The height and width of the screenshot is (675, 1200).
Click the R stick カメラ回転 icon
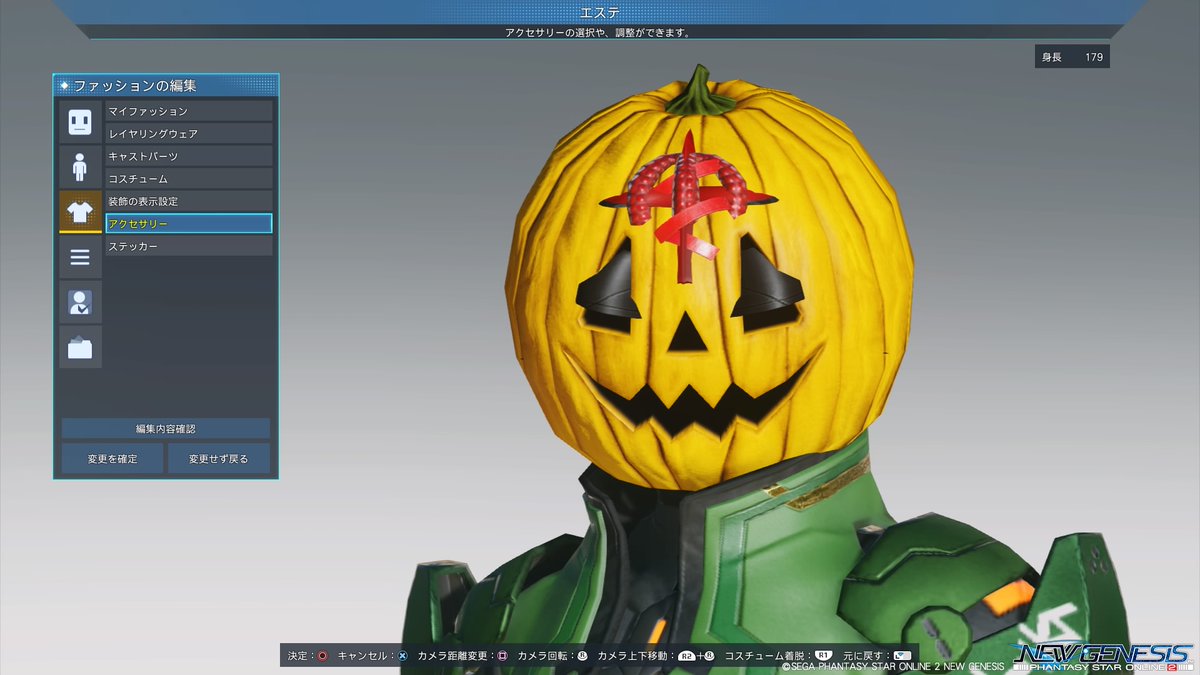click(582, 656)
